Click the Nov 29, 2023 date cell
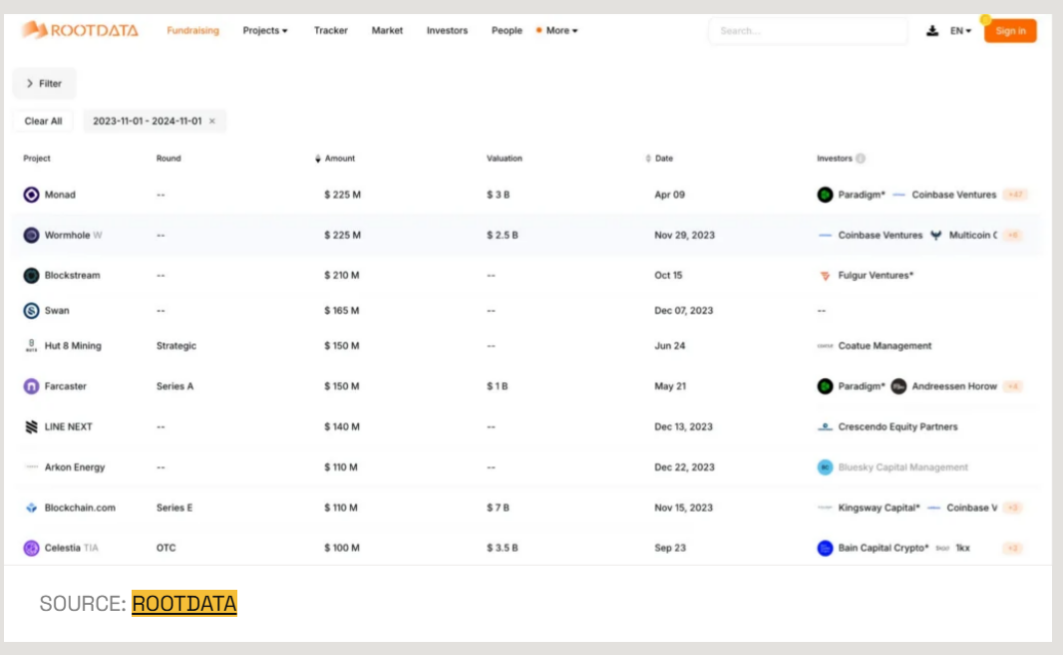This screenshot has height=655, width=1063. coord(684,235)
